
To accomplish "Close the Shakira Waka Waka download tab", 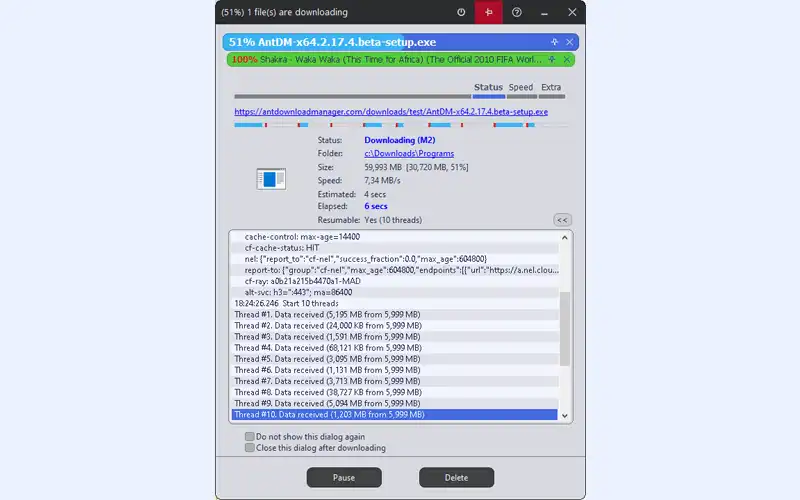I will click(566, 59).
